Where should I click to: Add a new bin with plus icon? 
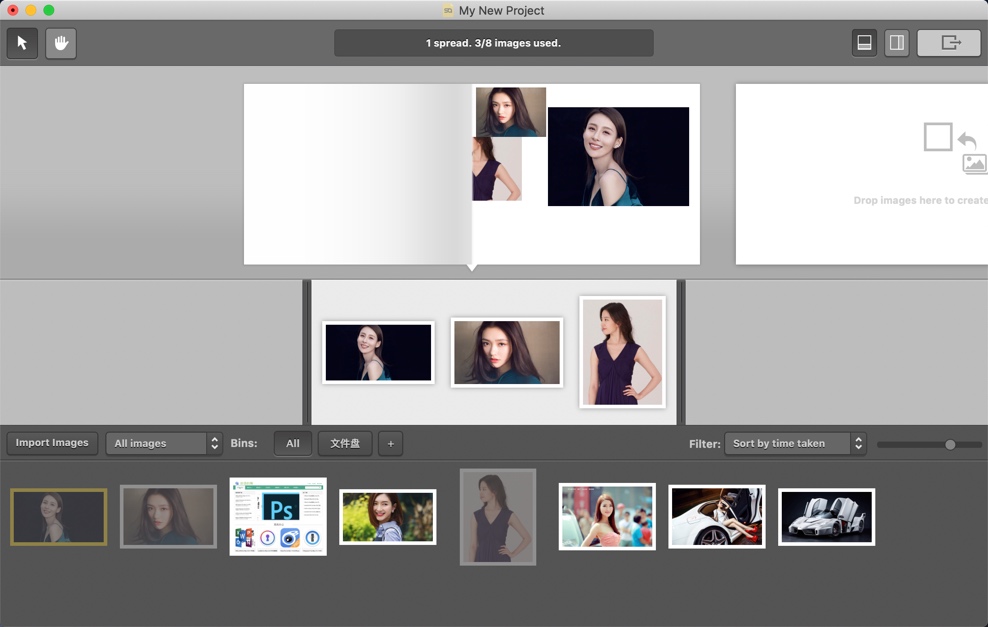[x=390, y=443]
